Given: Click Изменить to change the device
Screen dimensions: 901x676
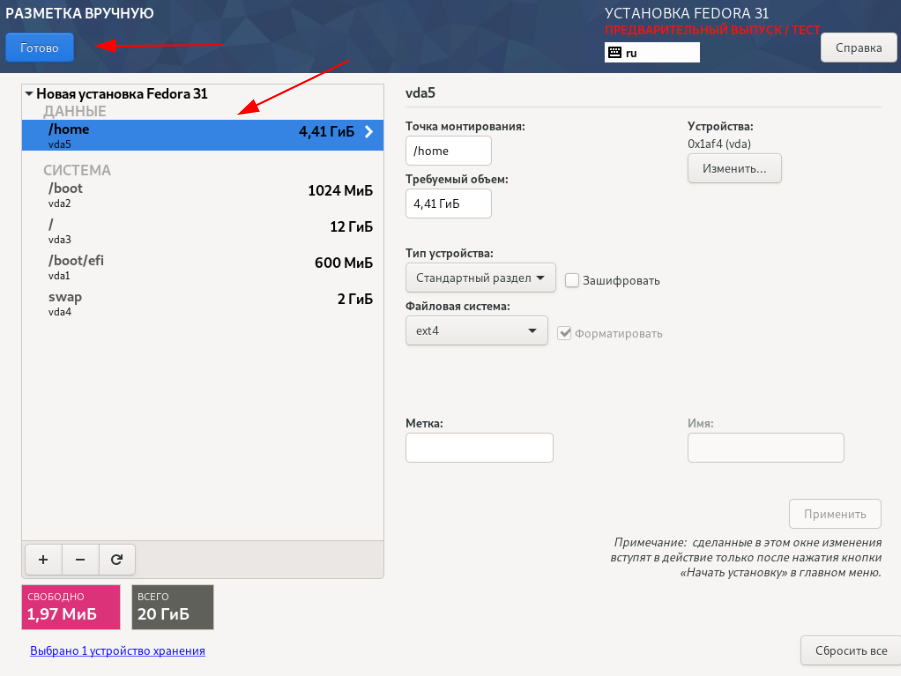Looking at the screenshot, I should [734, 168].
